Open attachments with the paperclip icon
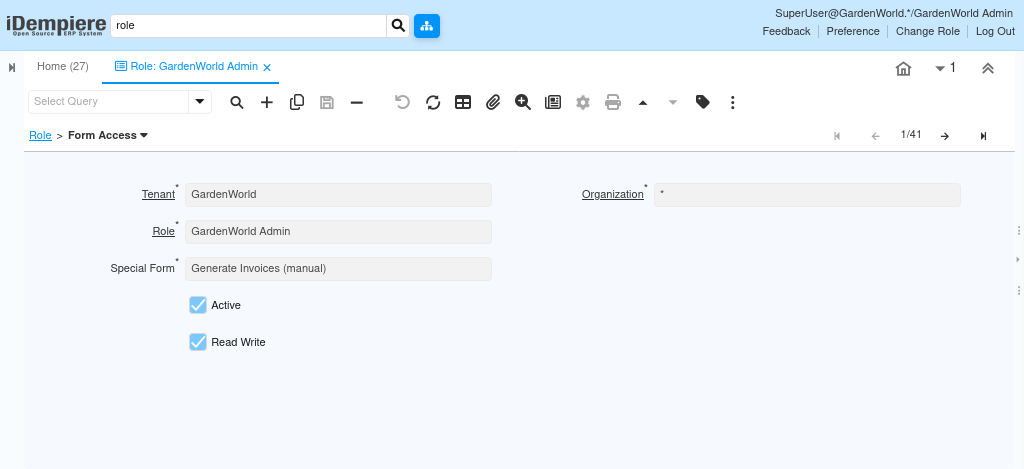Image resolution: width=1024 pixels, height=469 pixels. (493, 103)
